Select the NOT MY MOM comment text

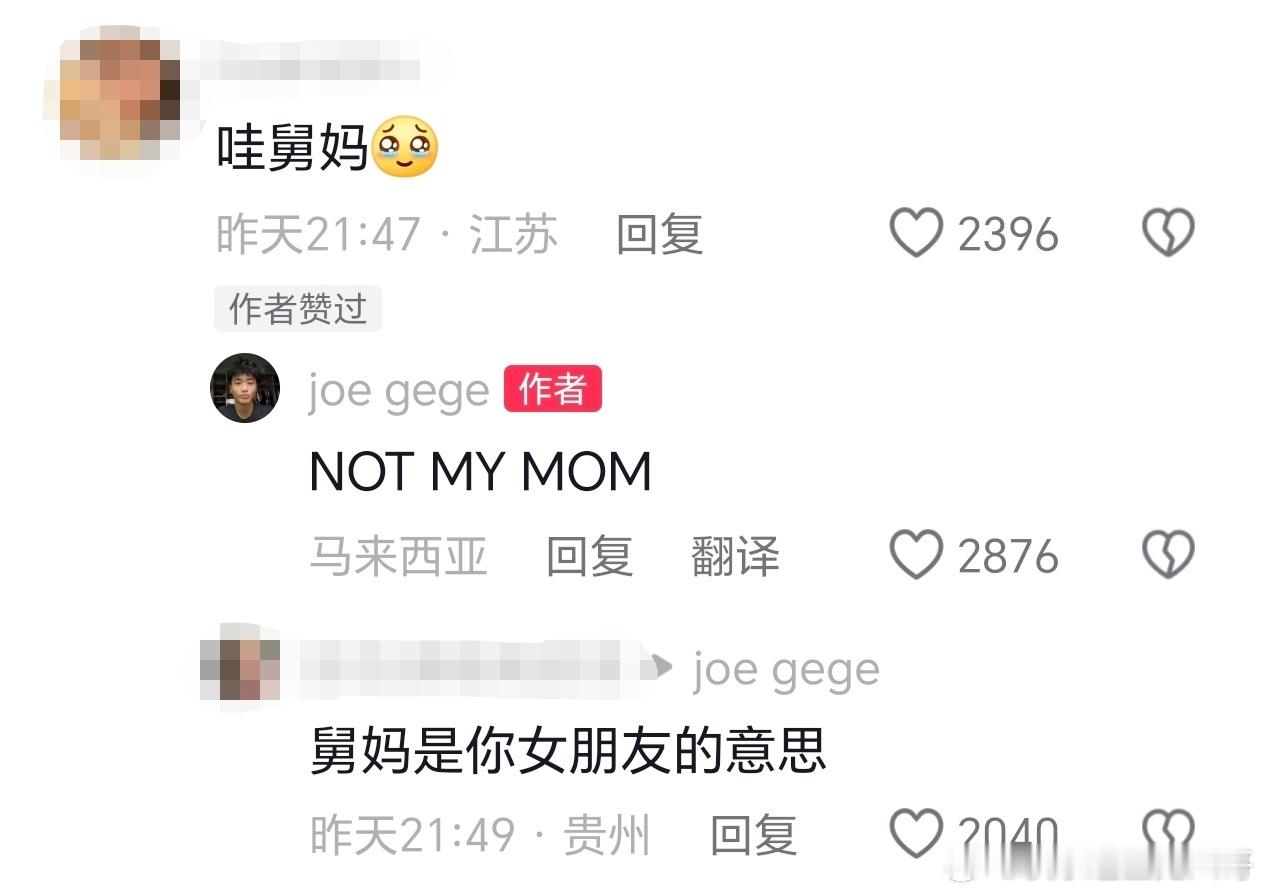480,471
